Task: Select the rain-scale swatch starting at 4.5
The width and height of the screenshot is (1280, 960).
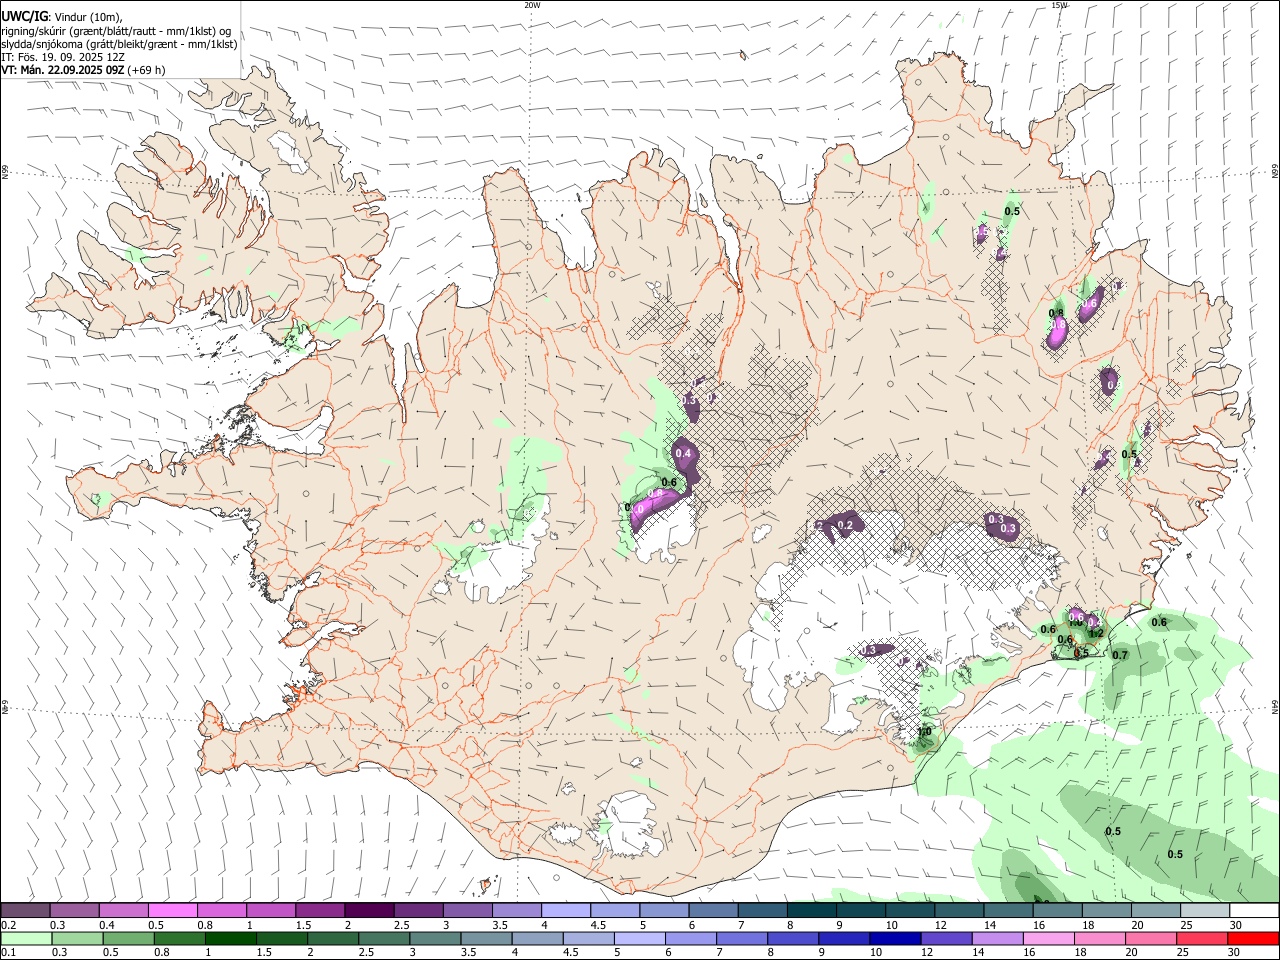Action: pyautogui.click(x=588, y=938)
